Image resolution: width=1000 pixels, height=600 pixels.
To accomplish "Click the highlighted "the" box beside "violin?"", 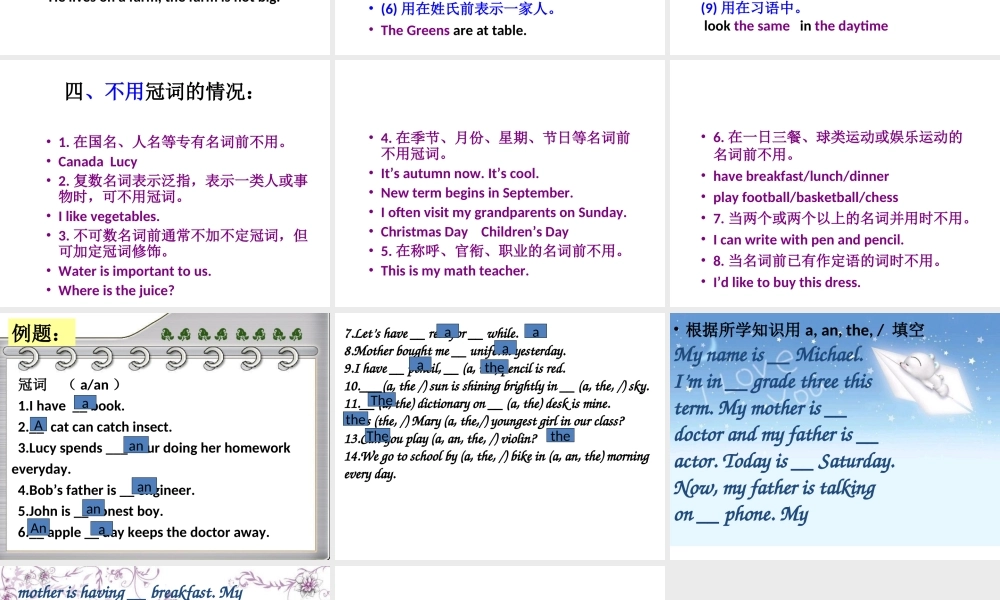I will pos(560,436).
